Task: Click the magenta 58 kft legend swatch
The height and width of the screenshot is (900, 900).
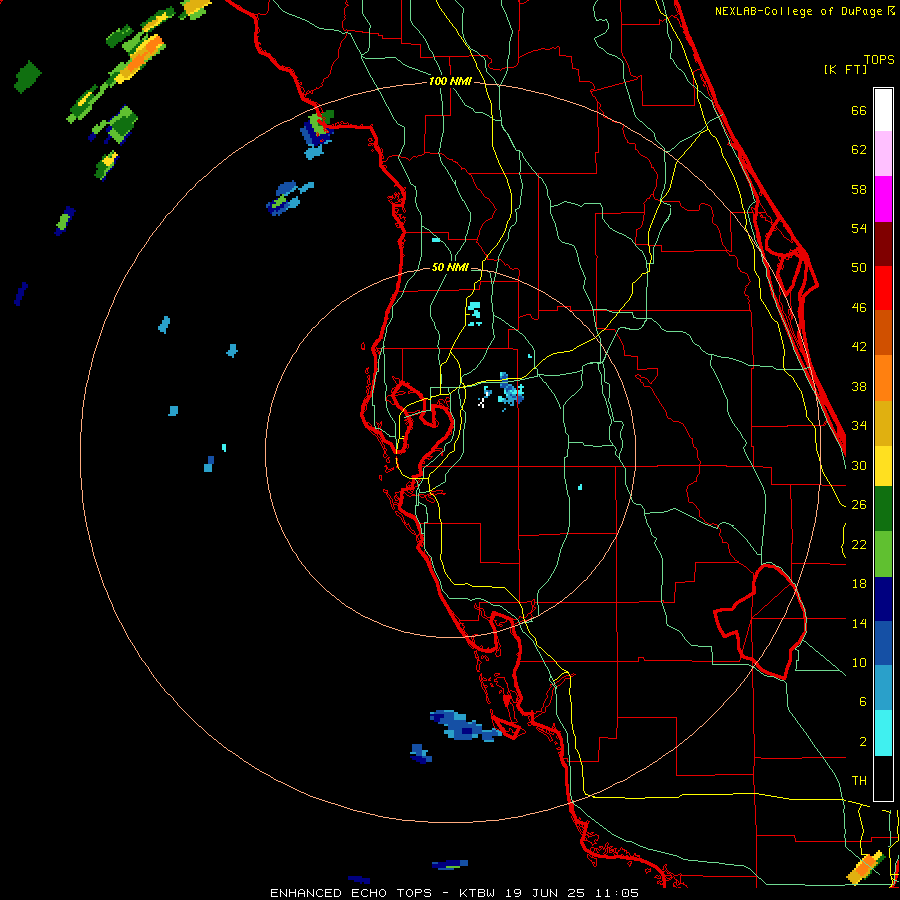Action: click(x=883, y=199)
